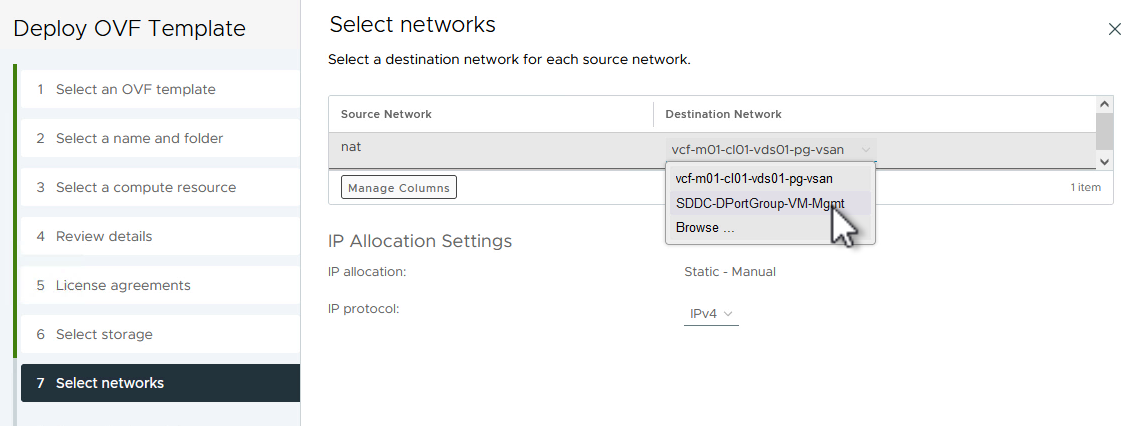
Task: Click the Static - Manual IP allocation value
Action: [730, 272]
